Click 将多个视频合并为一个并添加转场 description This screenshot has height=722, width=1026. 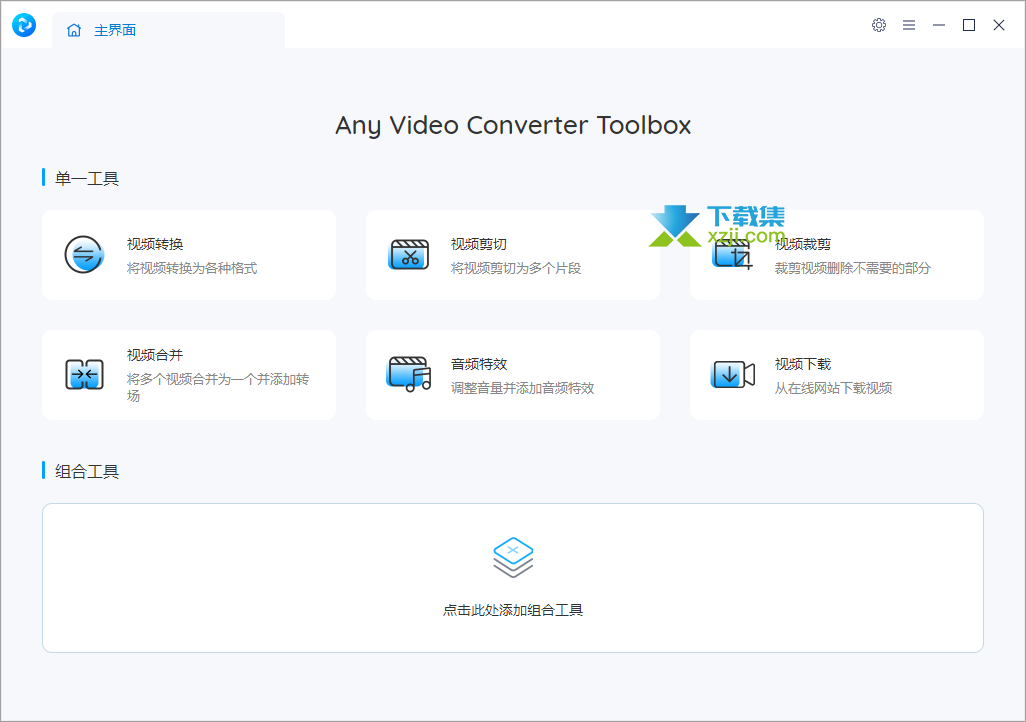218,388
